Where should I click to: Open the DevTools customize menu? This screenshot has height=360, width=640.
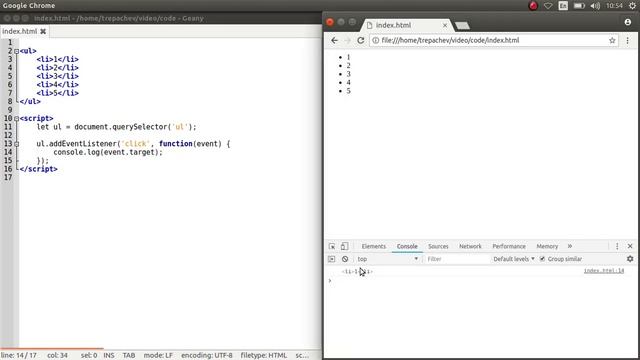[617, 246]
